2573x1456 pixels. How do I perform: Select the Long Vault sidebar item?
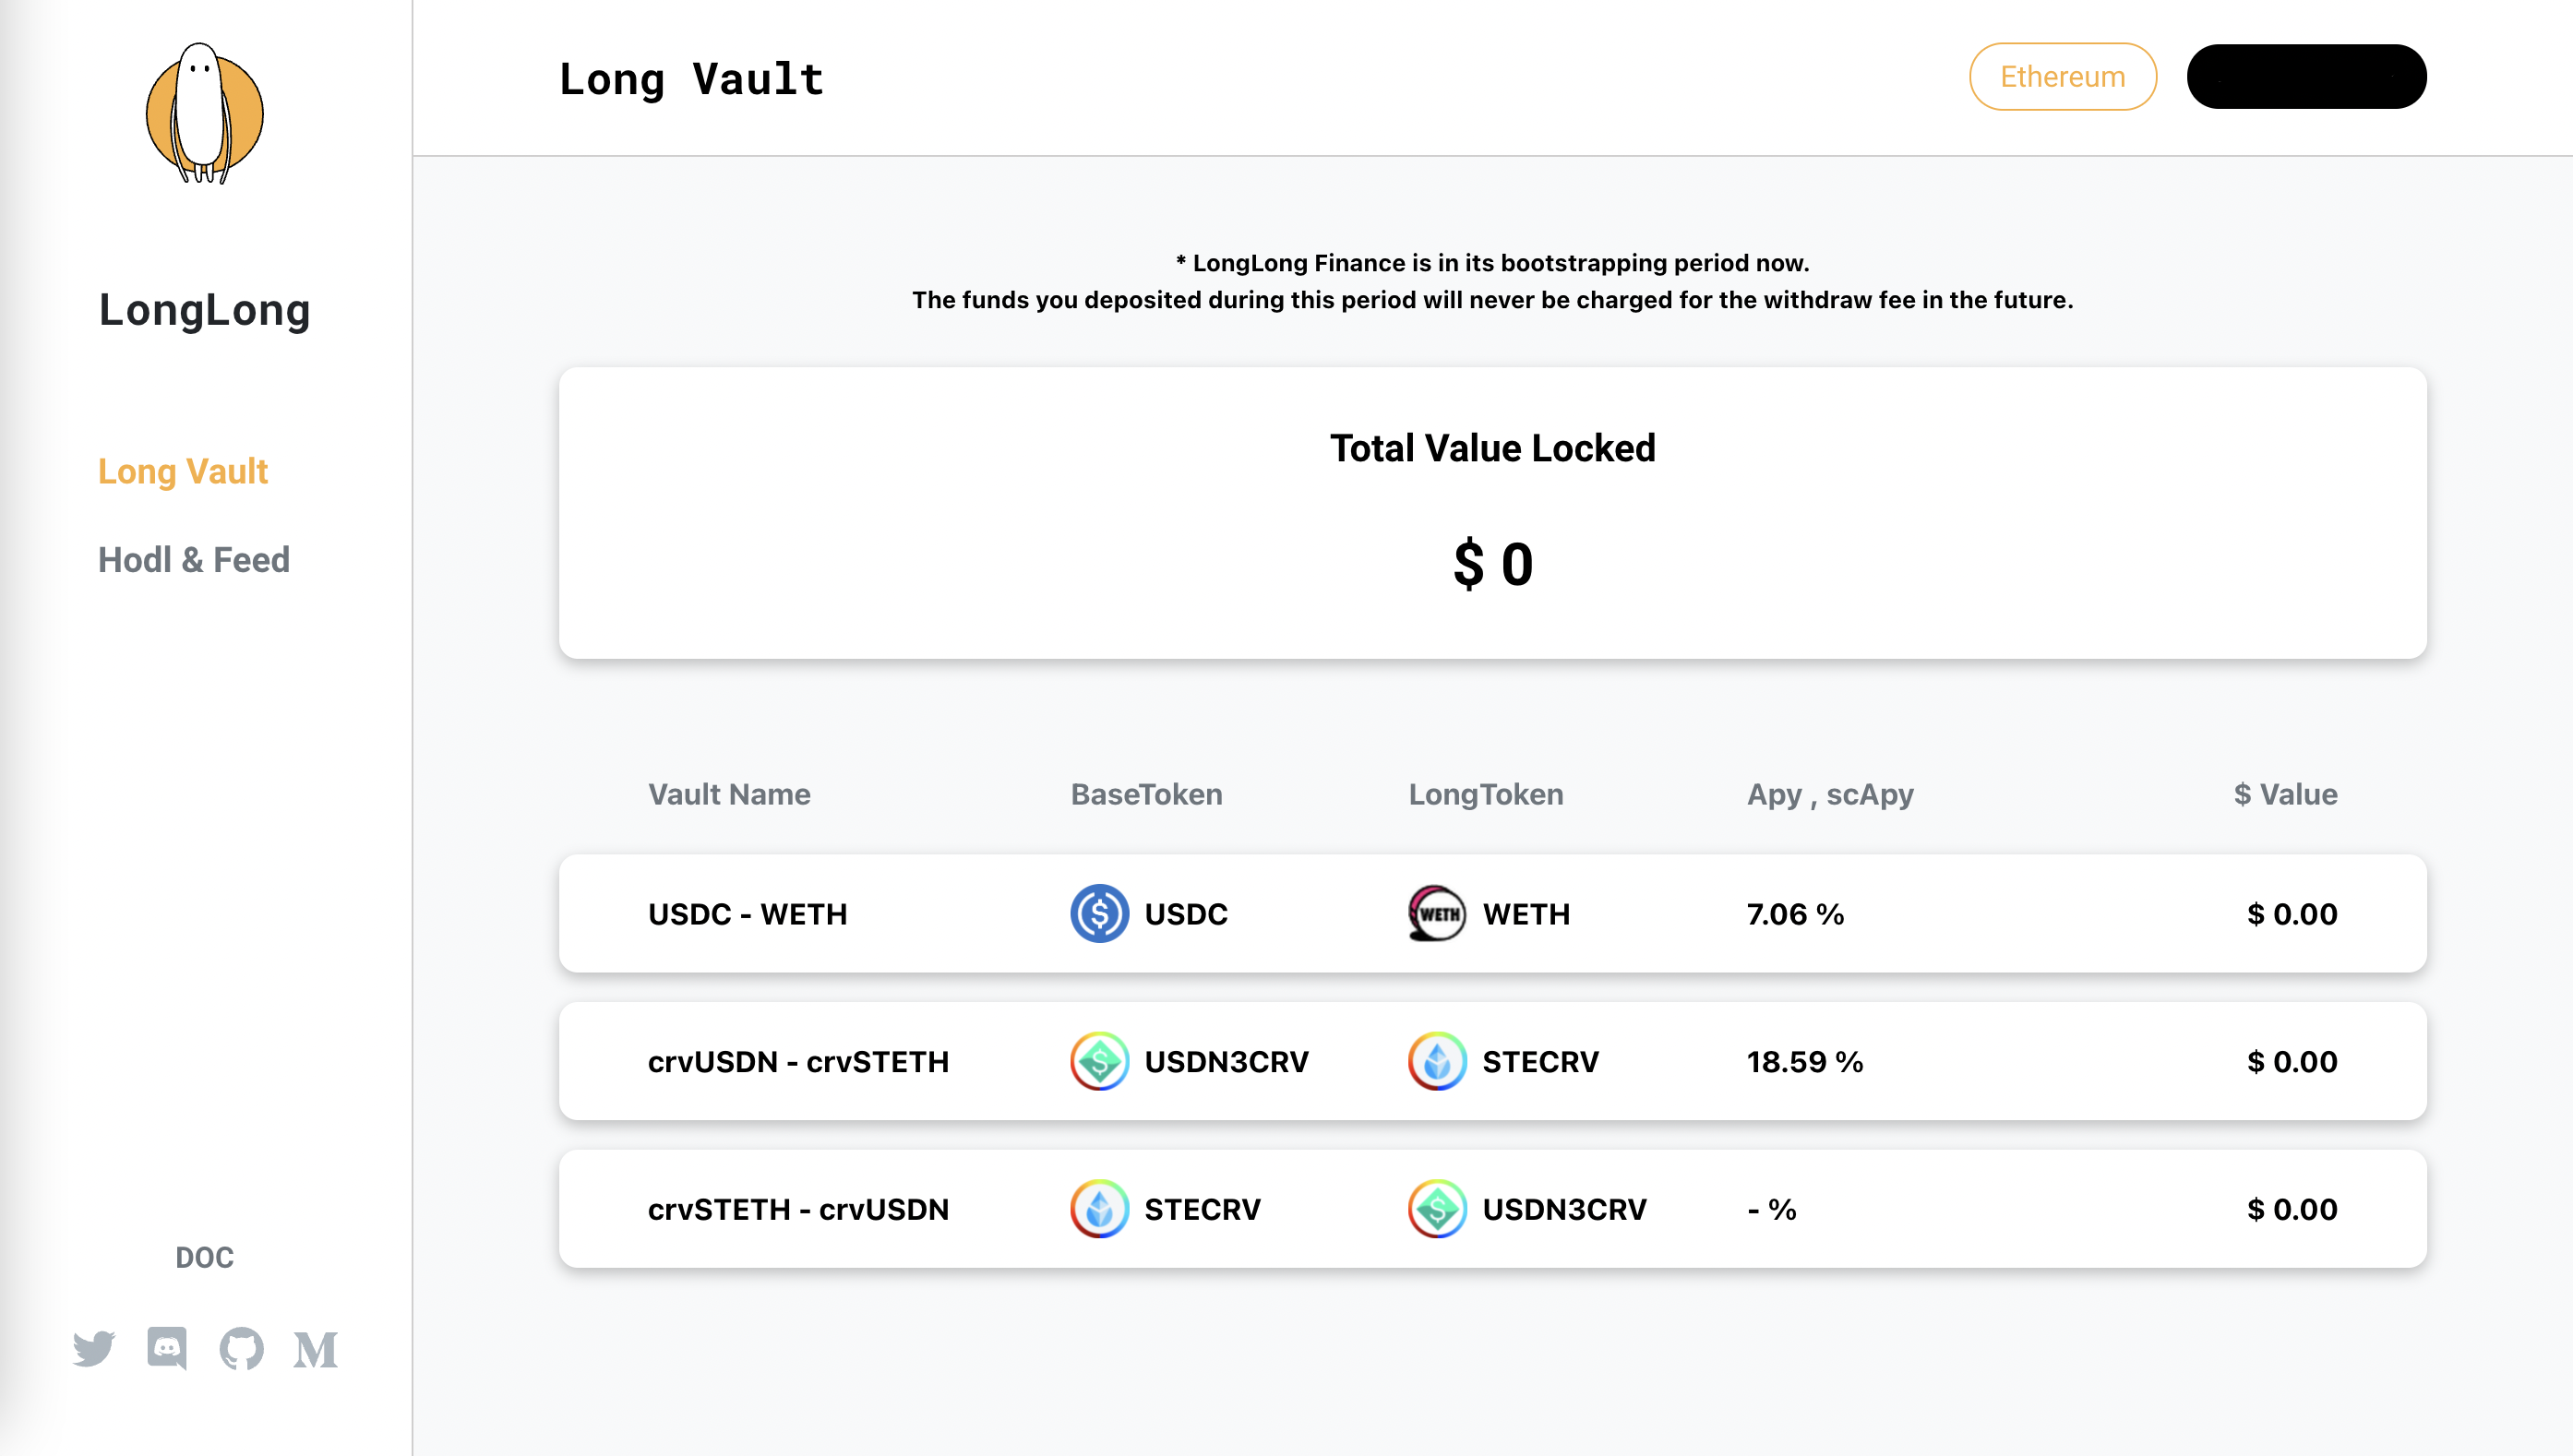click(x=183, y=471)
